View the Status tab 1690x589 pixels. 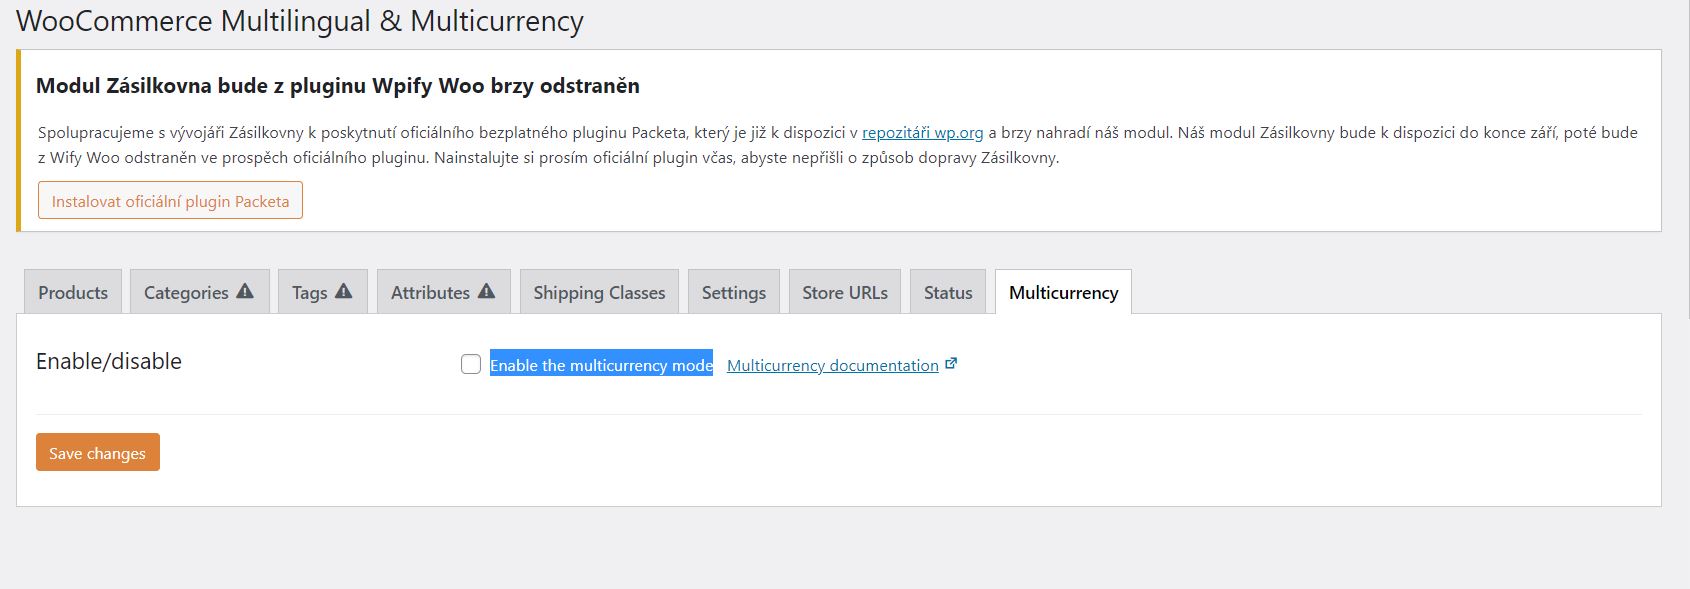[x=948, y=292]
